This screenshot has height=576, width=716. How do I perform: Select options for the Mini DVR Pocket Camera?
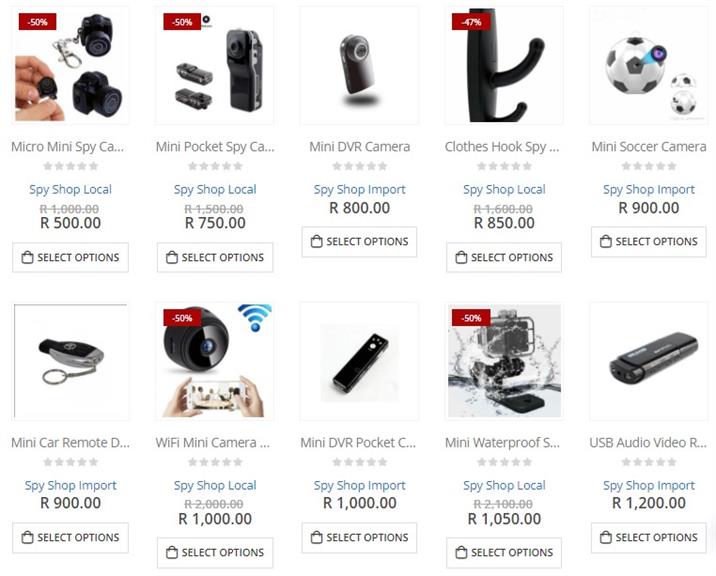359,538
